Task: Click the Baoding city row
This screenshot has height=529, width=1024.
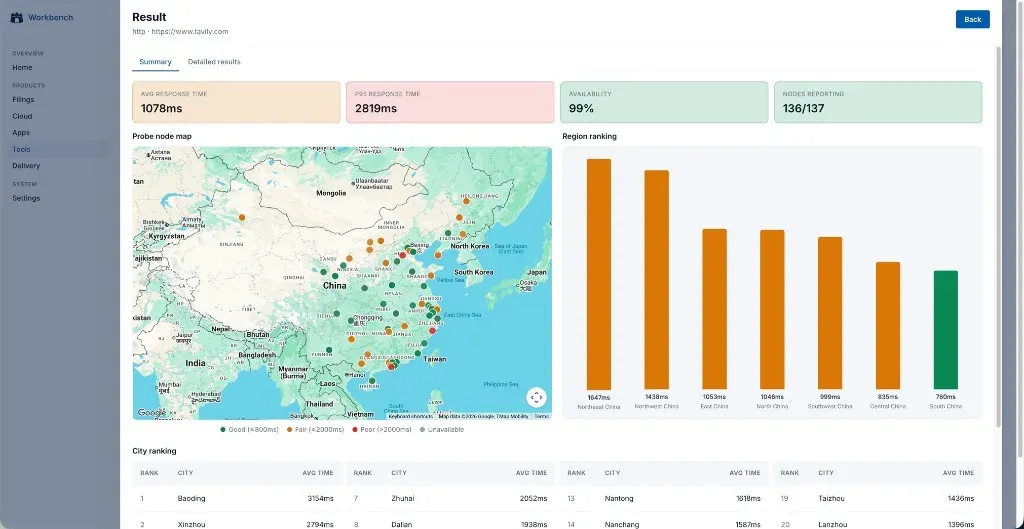Action: click(236, 498)
